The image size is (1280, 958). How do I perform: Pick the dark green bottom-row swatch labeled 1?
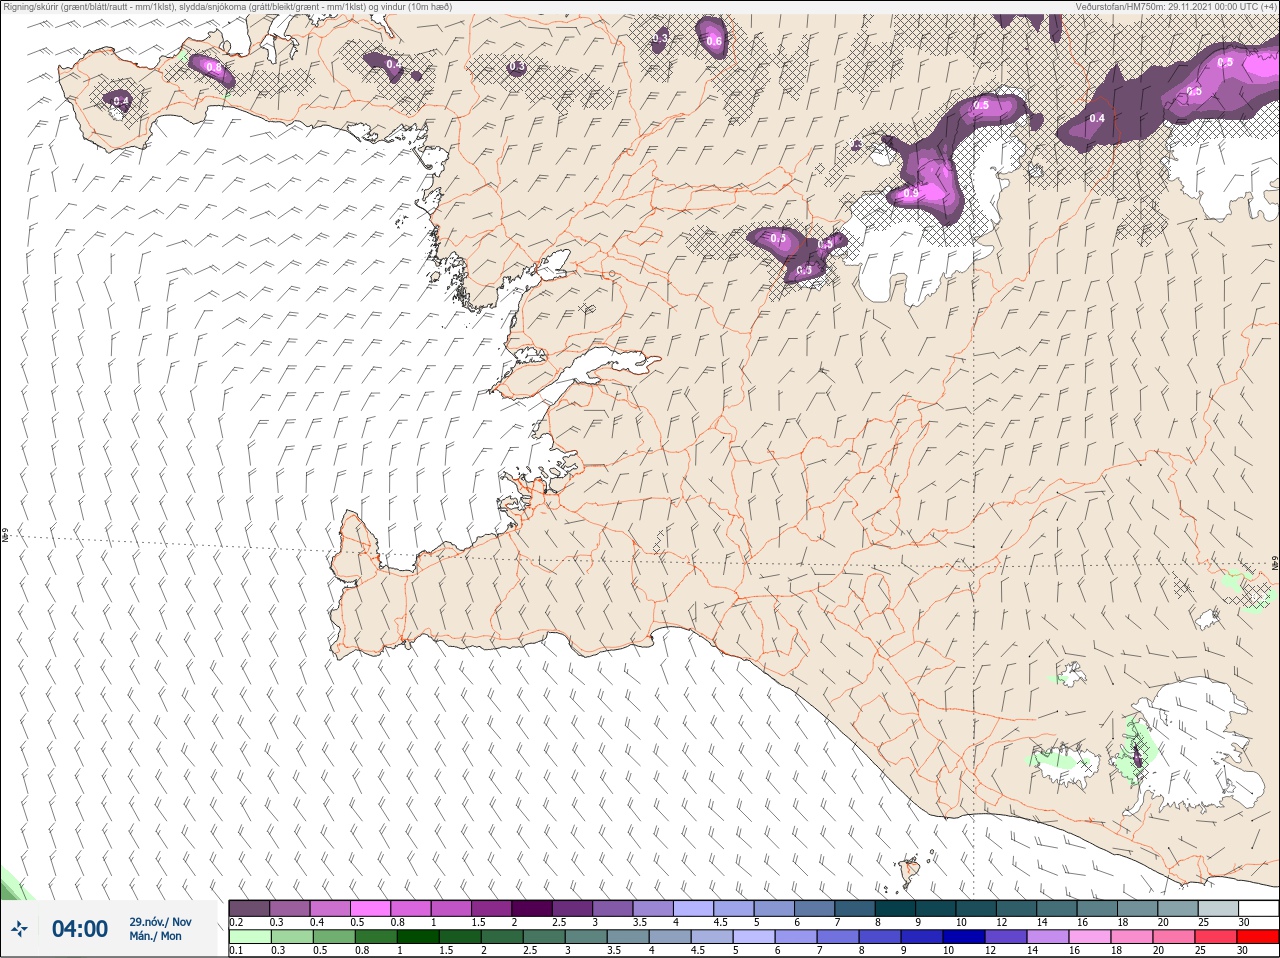tap(418, 937)
